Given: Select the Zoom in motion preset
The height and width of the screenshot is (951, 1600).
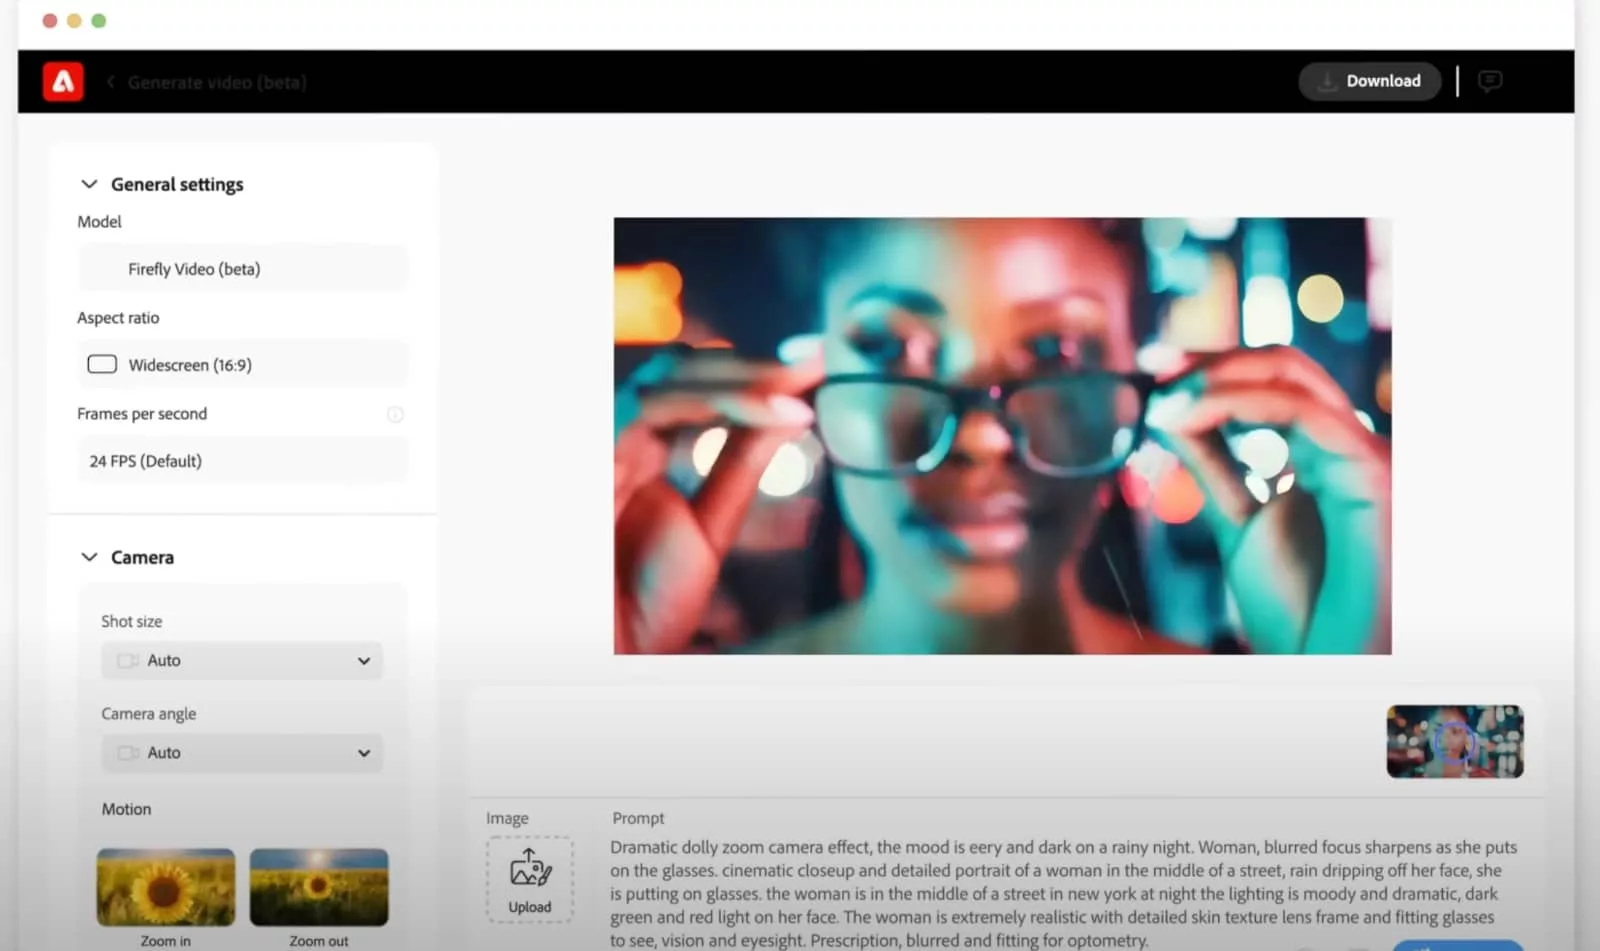Looking at the screenshot, I should pos(166,888).
